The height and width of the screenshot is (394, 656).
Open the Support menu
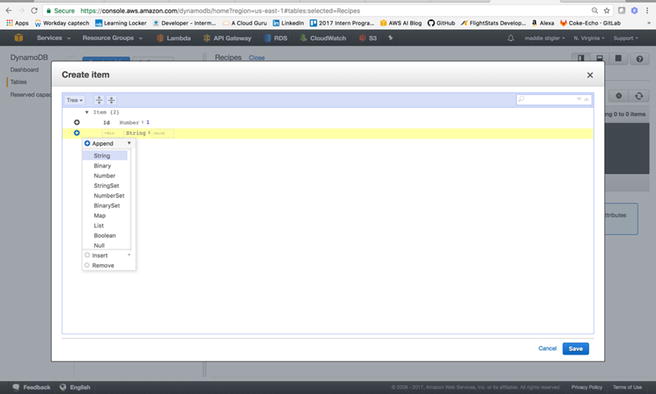point(626,38)
